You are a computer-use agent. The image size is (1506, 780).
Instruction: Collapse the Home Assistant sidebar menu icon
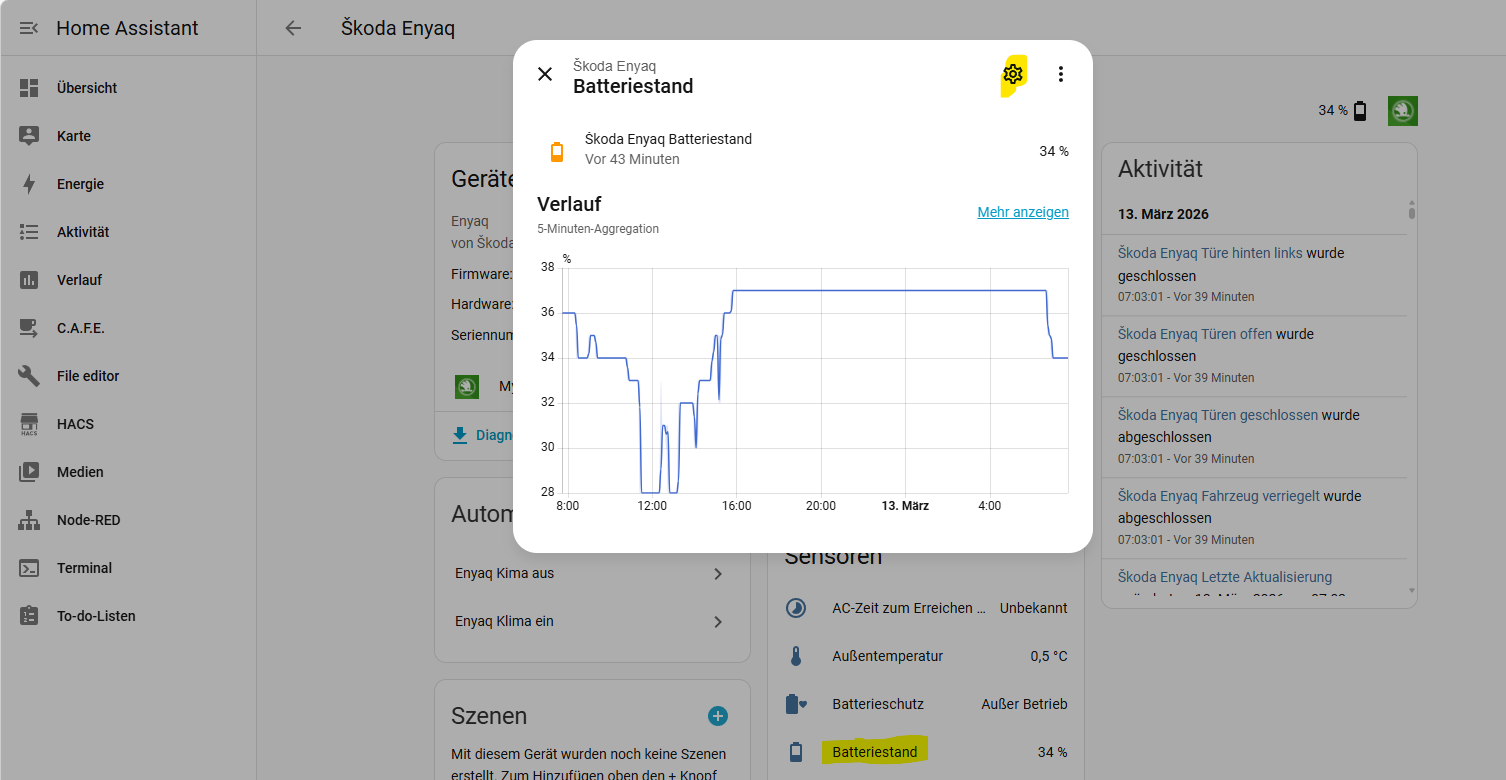(29, 28)
